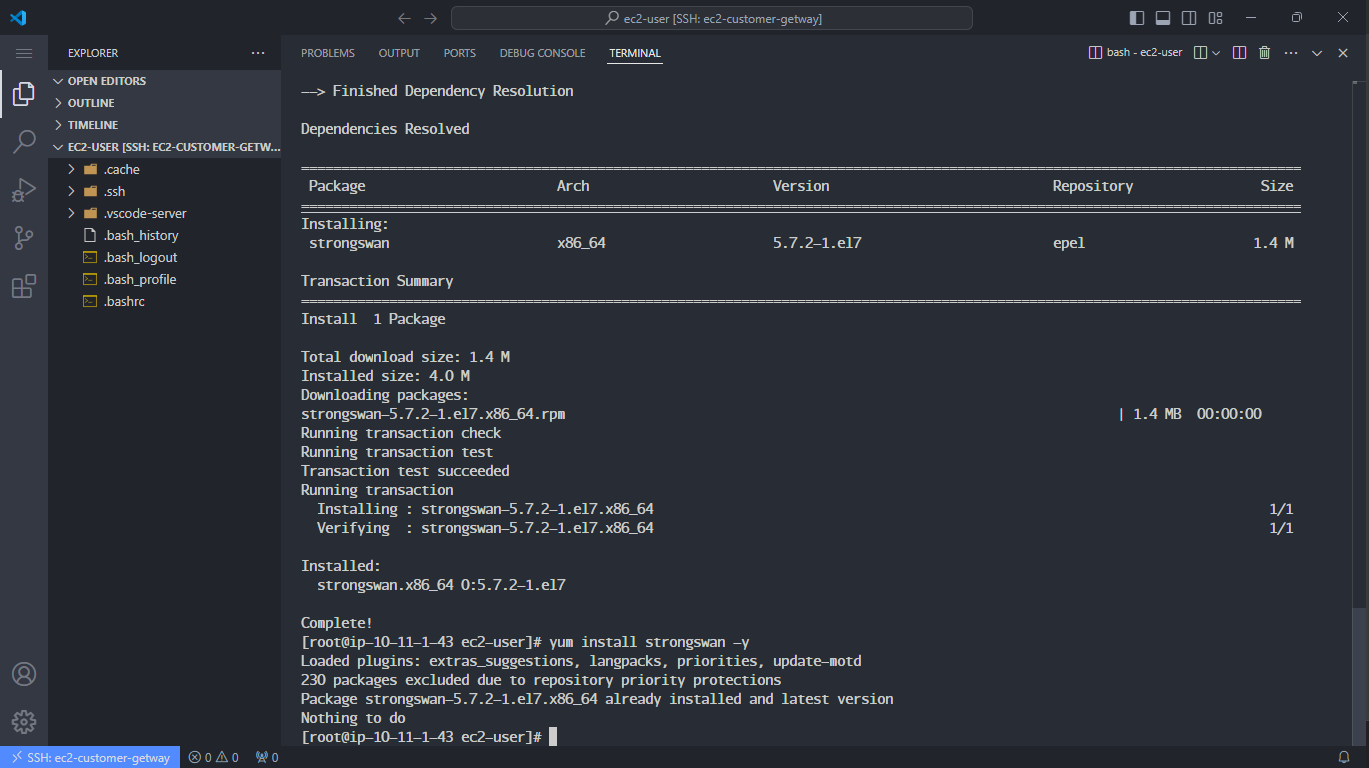Open the hamburger application menu
1369x768 pixels.
click(x=24, y=54)
